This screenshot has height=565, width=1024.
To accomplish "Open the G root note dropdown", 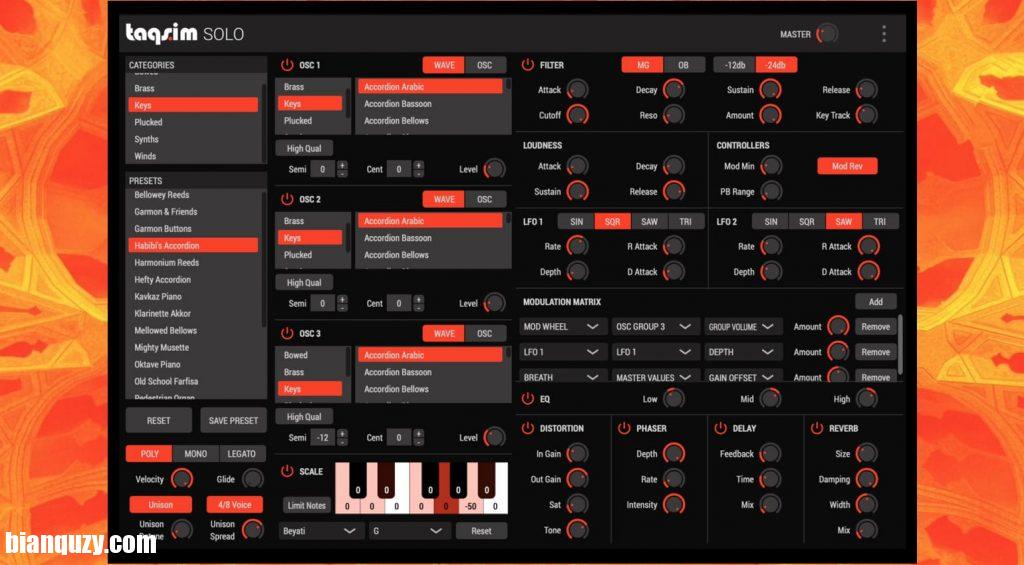I will pos(408,531).
